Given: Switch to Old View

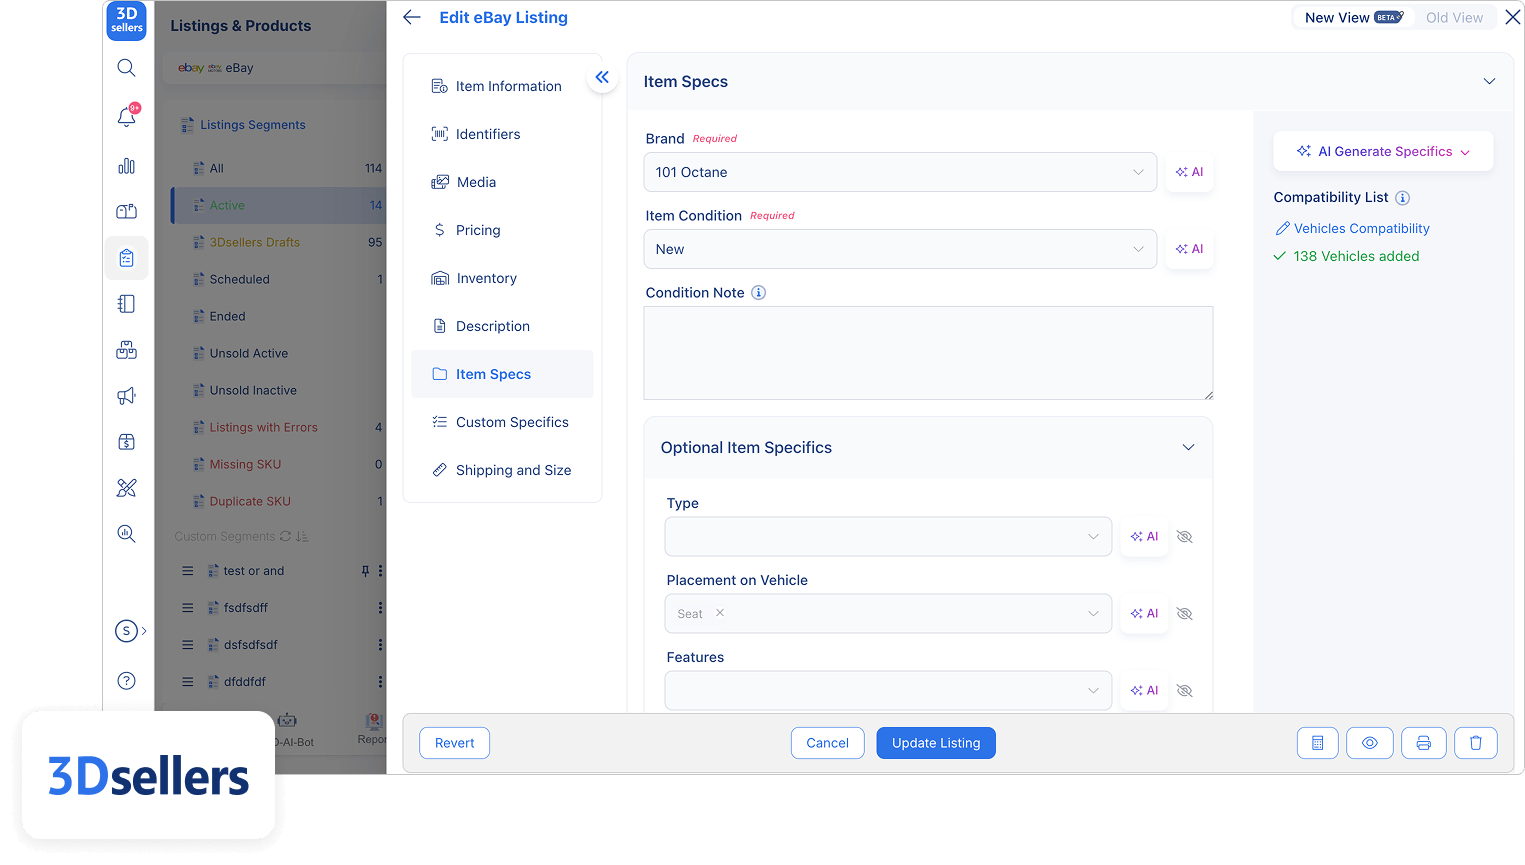Looking at the screenshot, I should pyautogui.click(x=1454, y=18).
